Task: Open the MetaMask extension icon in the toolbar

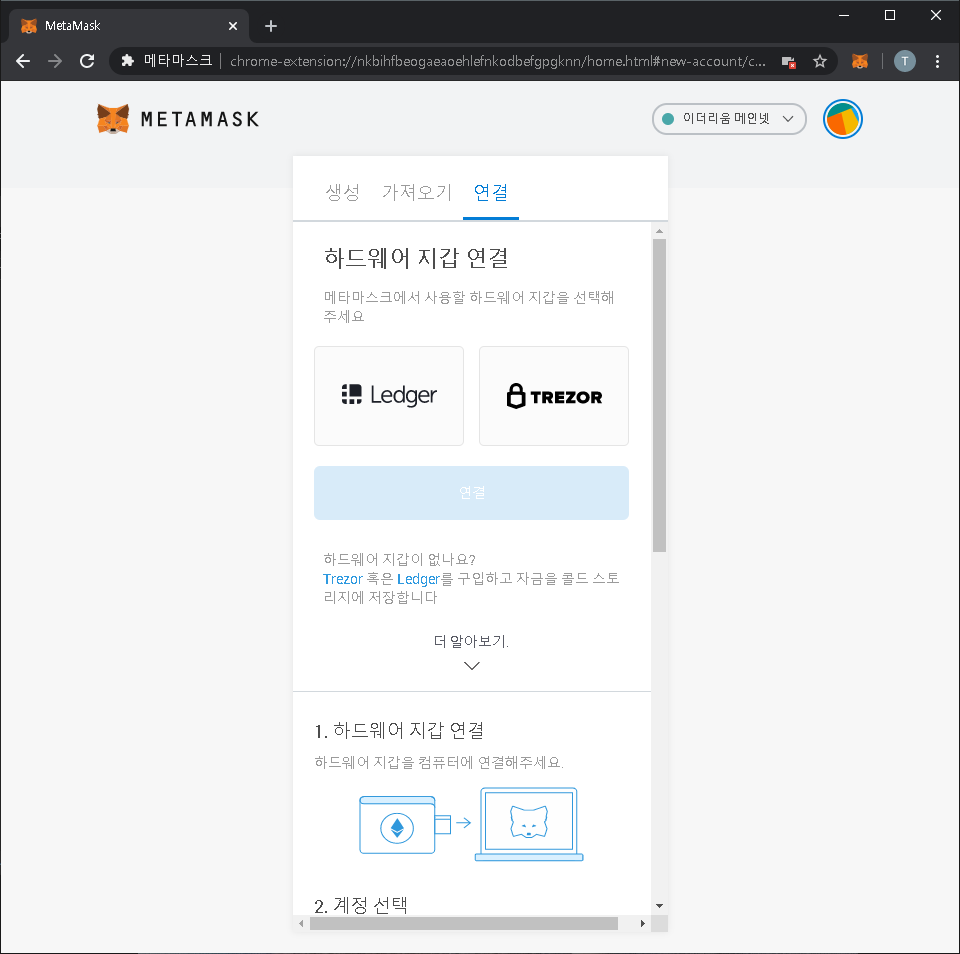Action: tap(860, 61)
